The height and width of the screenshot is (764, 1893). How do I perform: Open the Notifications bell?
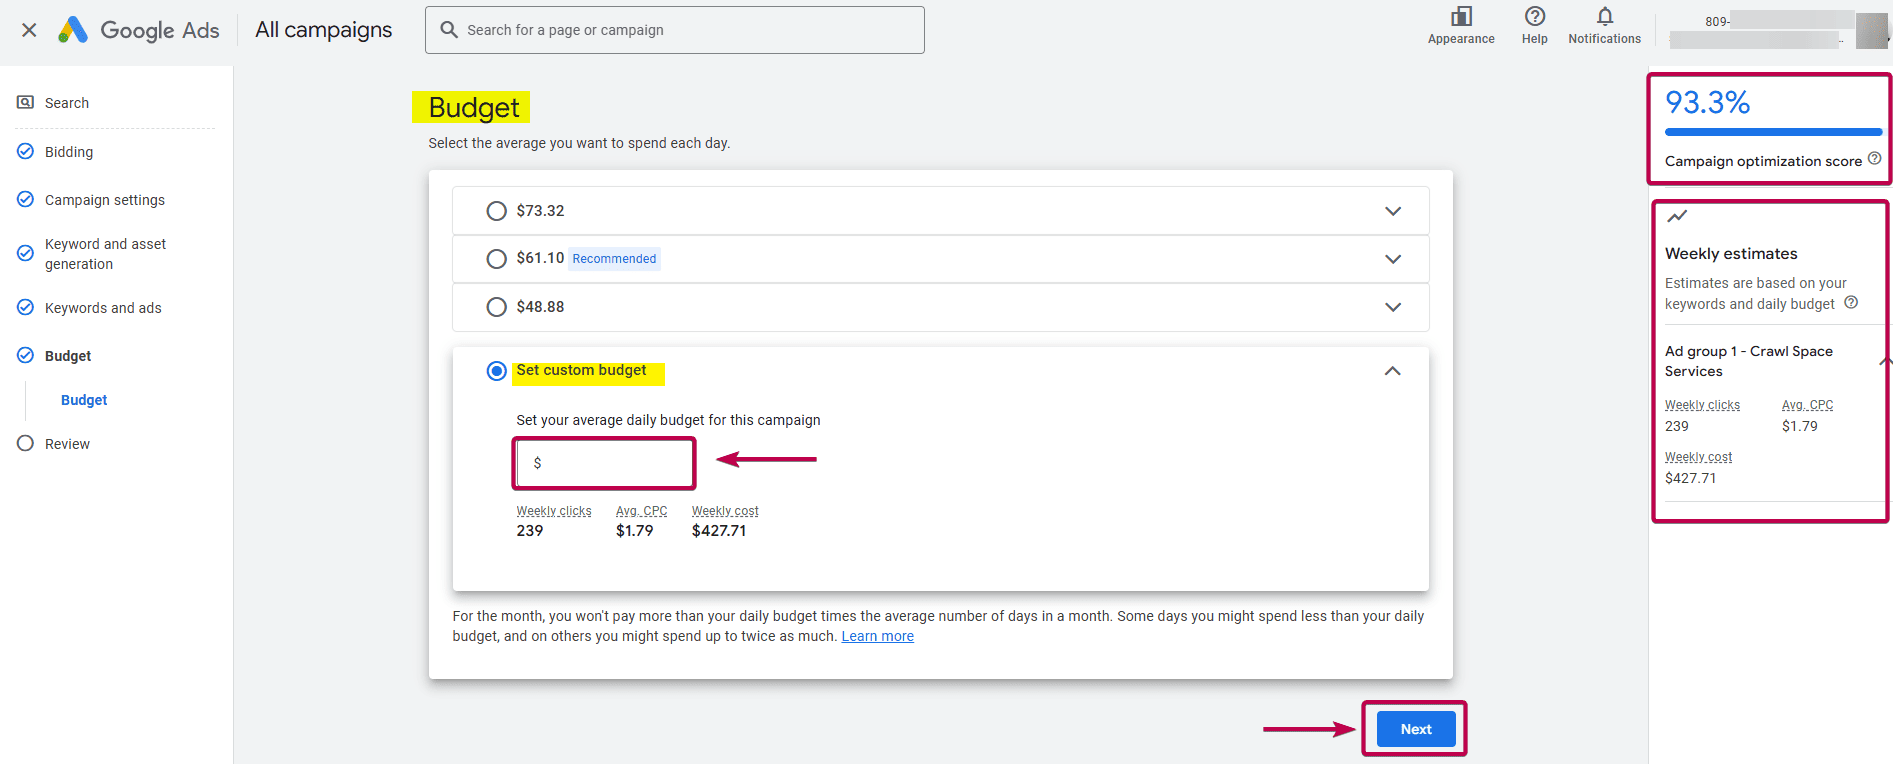(x=1604, y=17)
